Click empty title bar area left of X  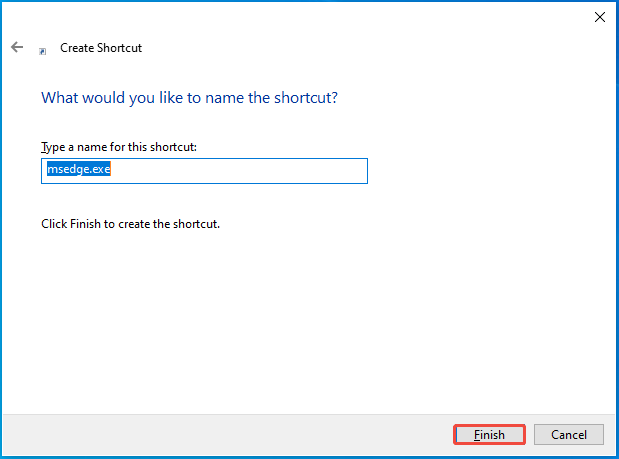400,17
